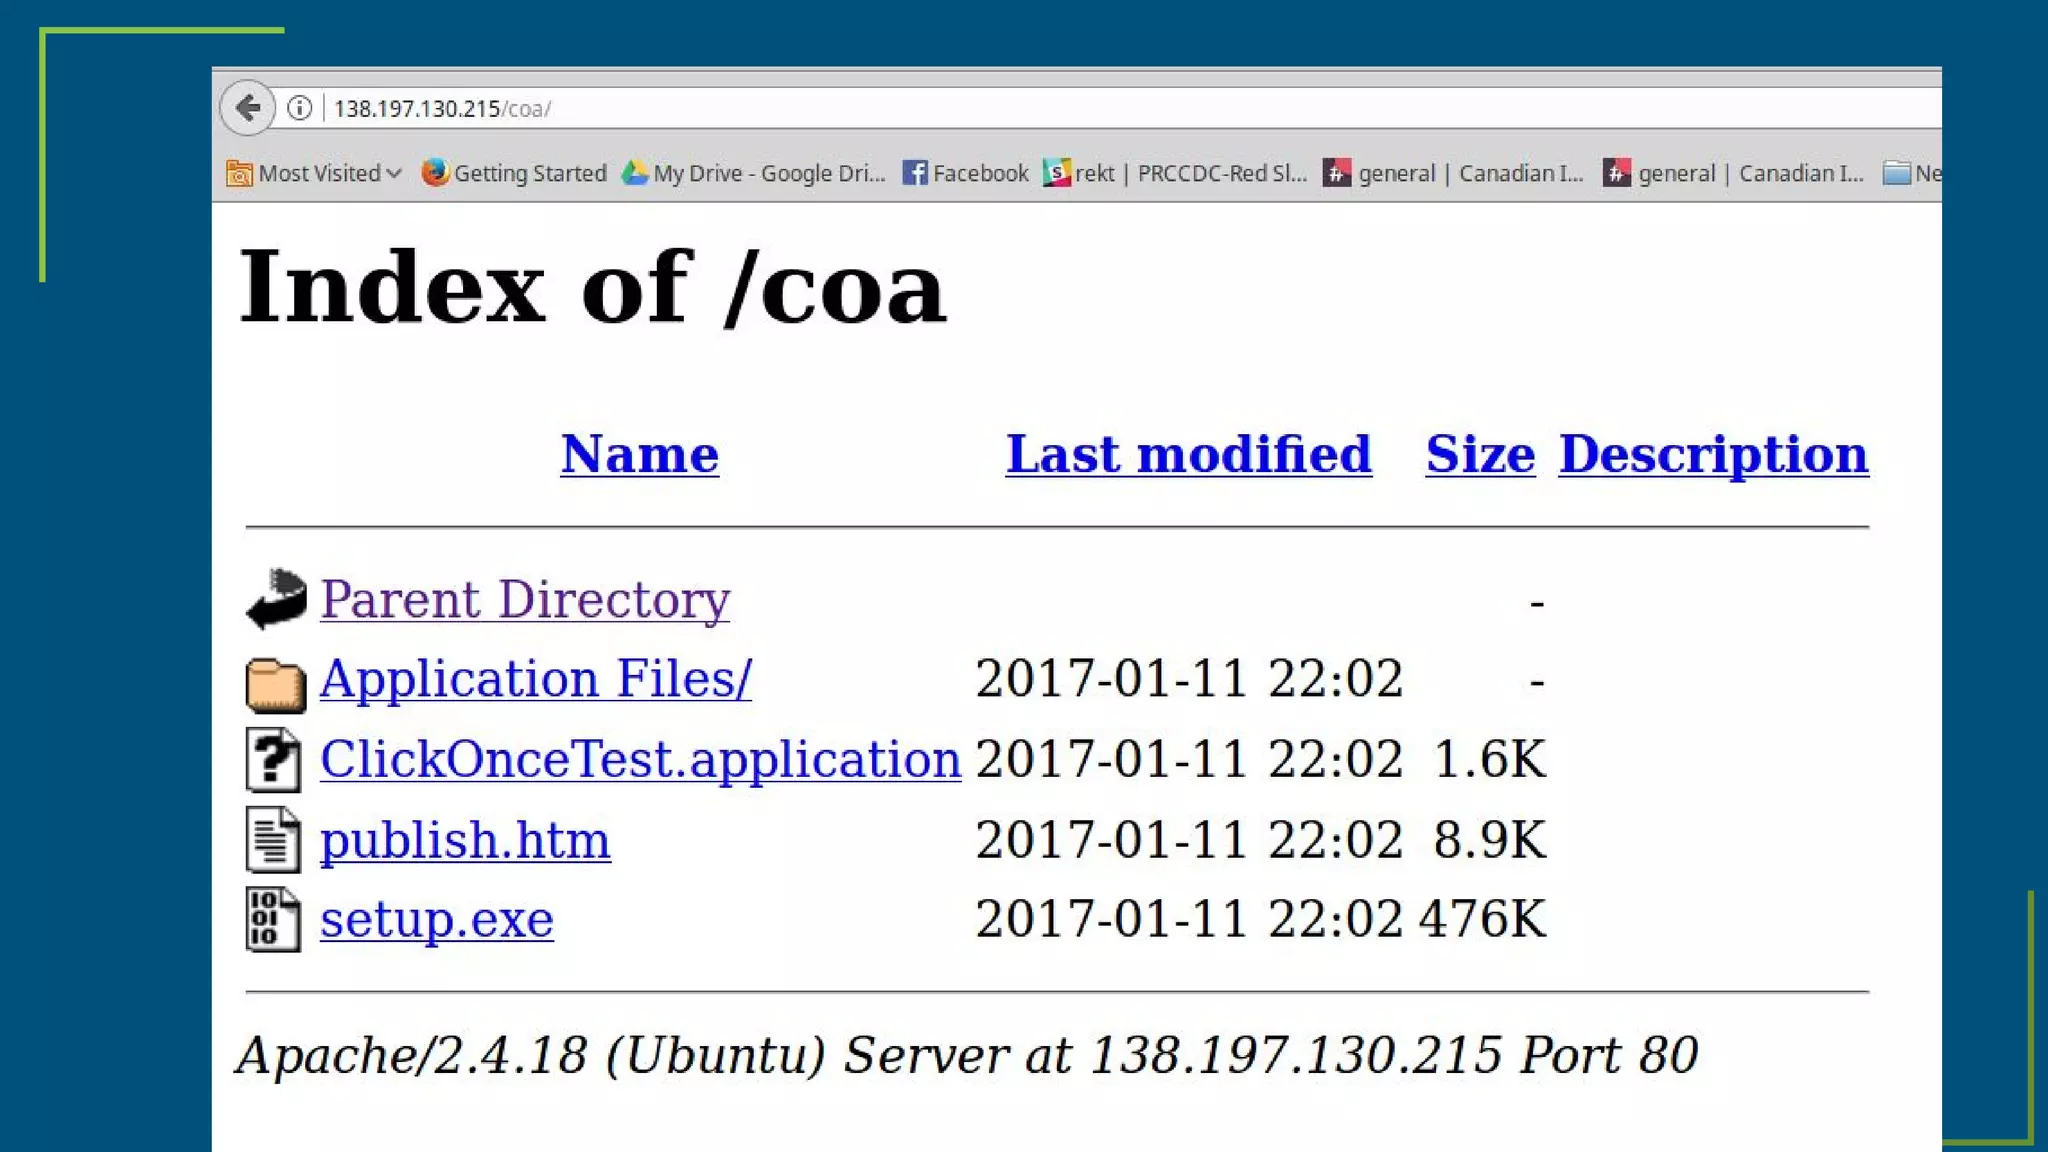This screenshot has width=2048, height=1152.
Task: Sort the directory by Size header
Action: click(x=1480, y=454)
